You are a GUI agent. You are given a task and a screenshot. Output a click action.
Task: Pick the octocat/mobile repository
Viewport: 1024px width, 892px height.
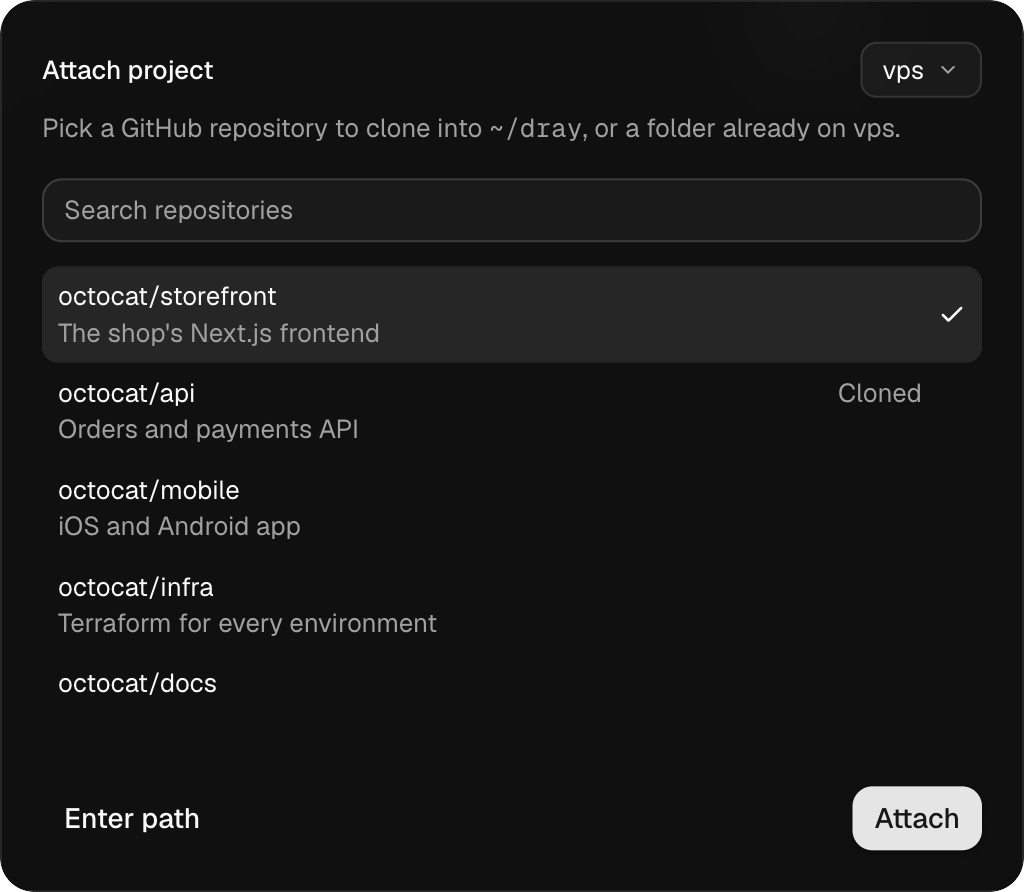click(512, 508)
